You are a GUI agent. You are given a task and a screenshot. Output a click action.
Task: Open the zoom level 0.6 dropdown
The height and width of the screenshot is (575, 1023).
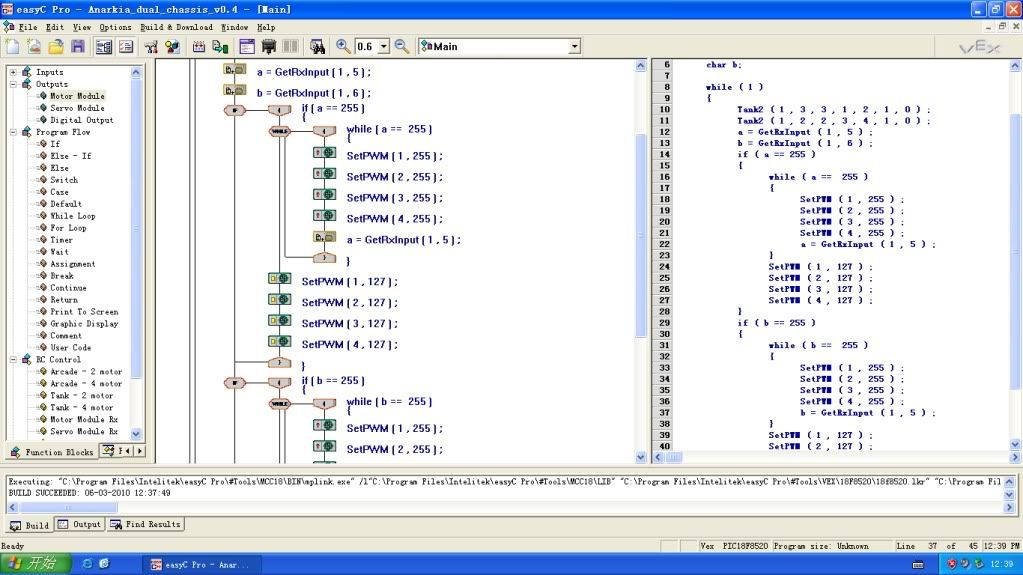[x=384, y=46]
